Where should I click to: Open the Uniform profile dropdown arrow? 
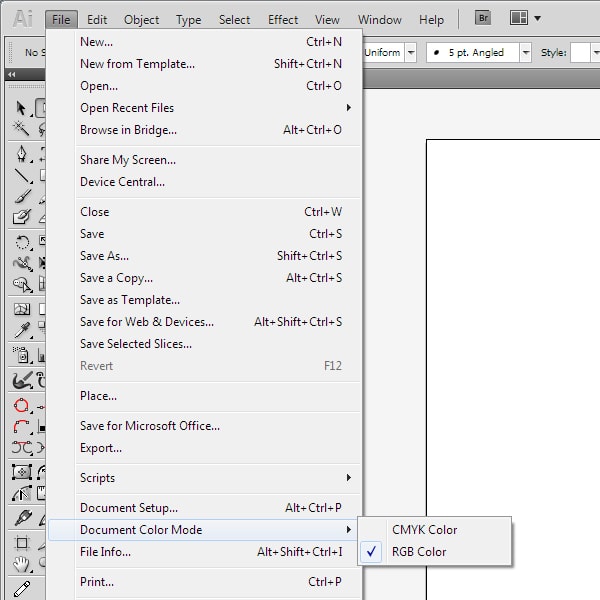click(411, 52)
